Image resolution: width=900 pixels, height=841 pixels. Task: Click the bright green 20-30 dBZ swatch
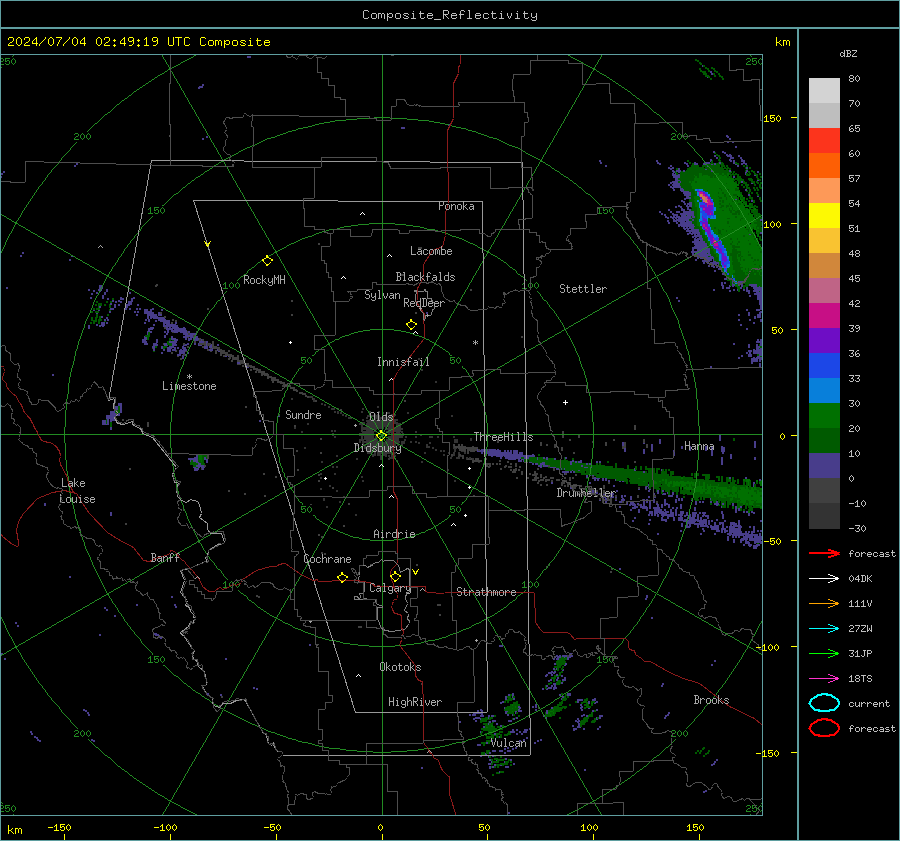[824, 416]
